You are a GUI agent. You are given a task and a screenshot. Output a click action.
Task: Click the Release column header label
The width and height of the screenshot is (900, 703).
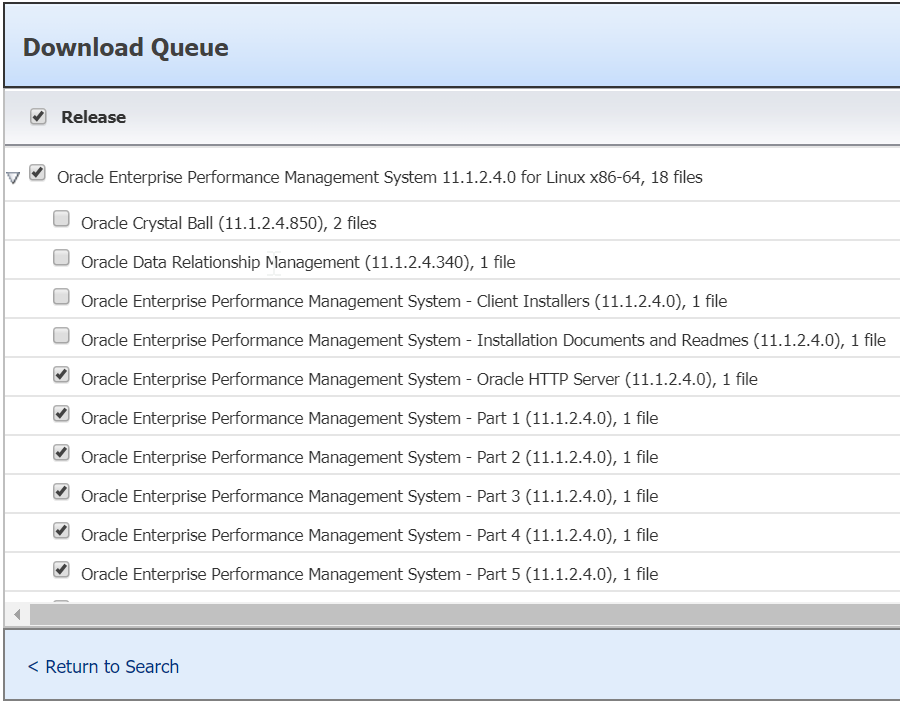(94, 117)
